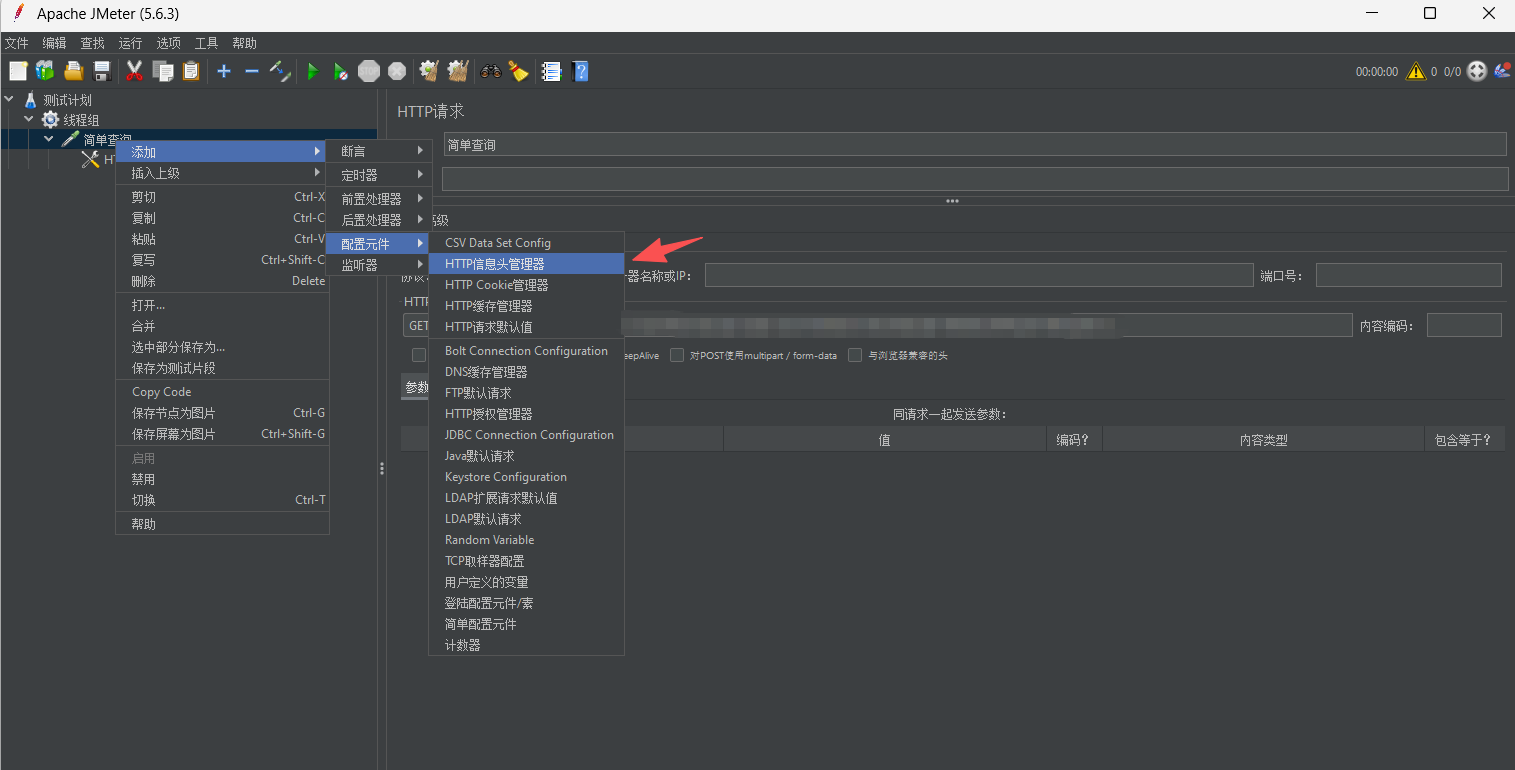Open the Help question mark icon

click(x=580, y=71)
